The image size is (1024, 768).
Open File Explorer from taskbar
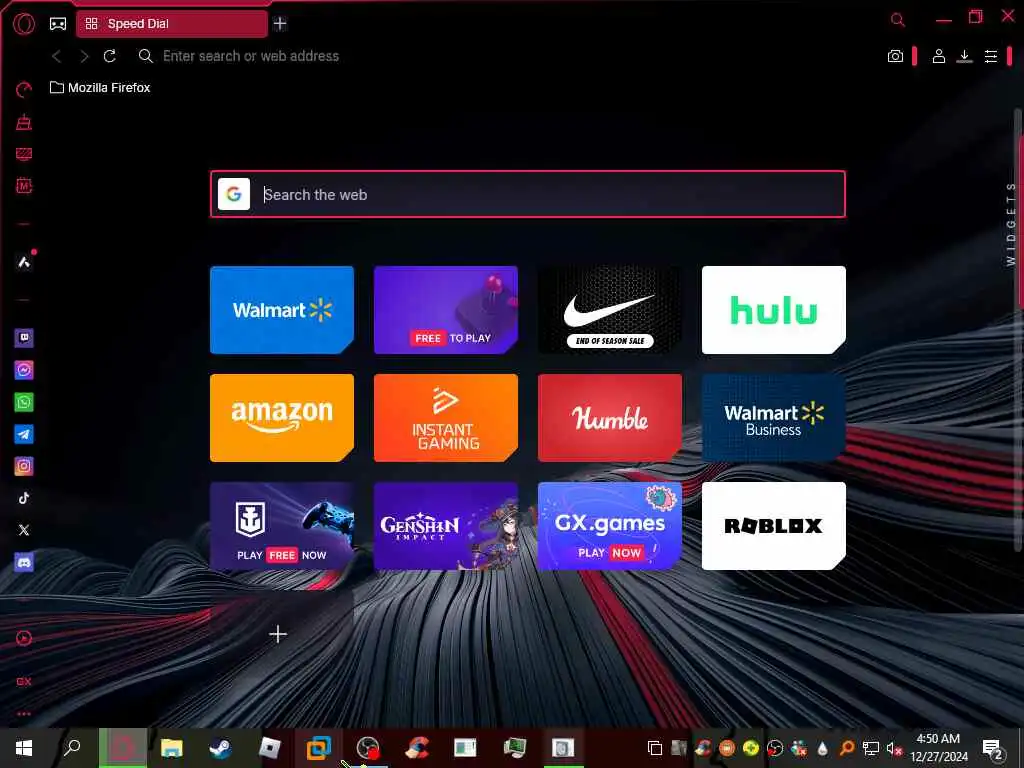click(x=172, y=748)
